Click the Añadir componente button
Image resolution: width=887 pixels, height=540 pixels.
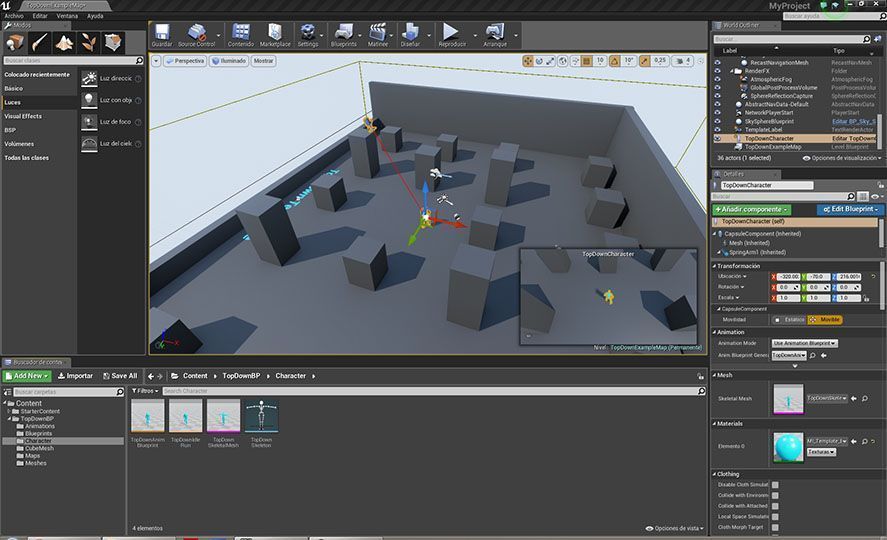(751, 209)
